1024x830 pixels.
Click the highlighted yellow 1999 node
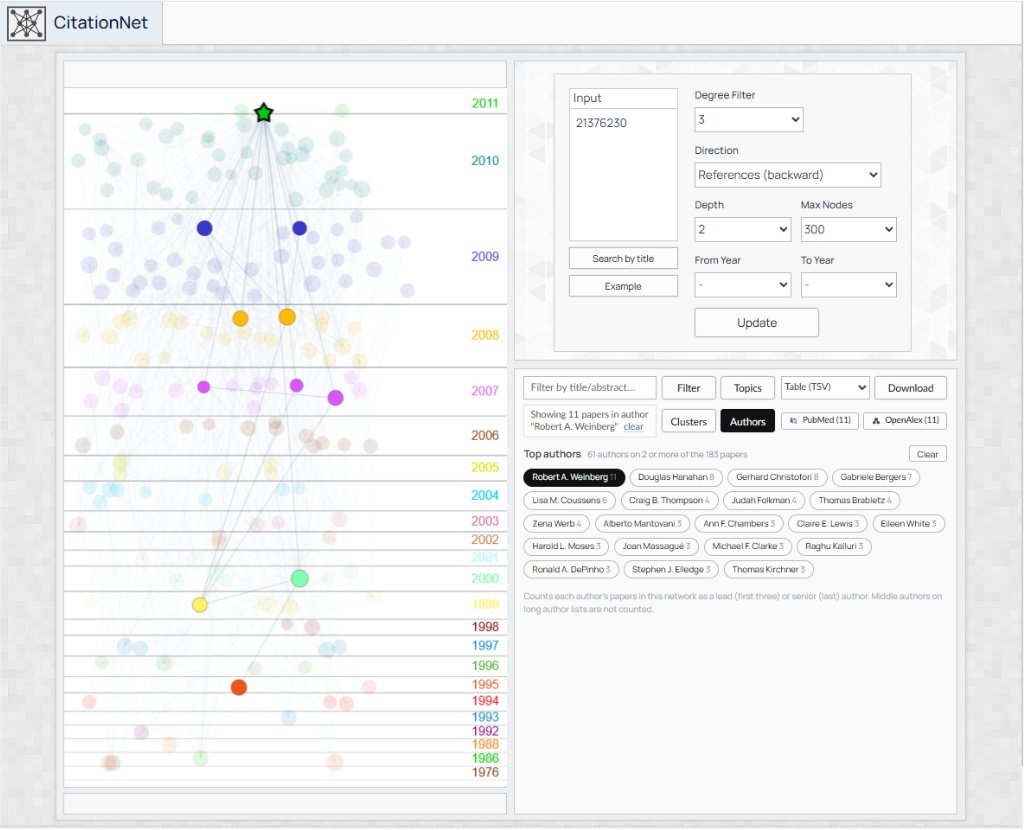200,605
